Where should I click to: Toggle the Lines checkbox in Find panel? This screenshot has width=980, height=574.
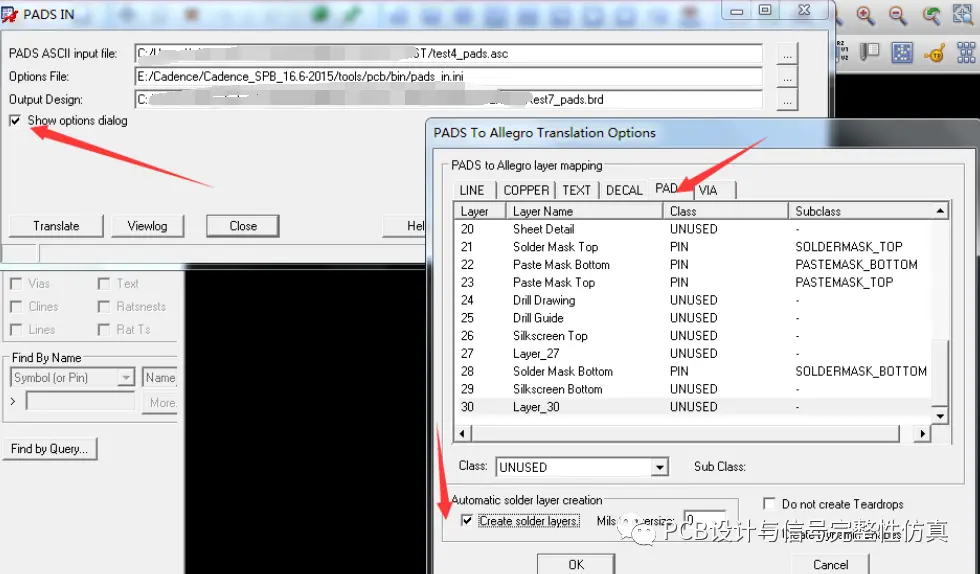(16, 330)
